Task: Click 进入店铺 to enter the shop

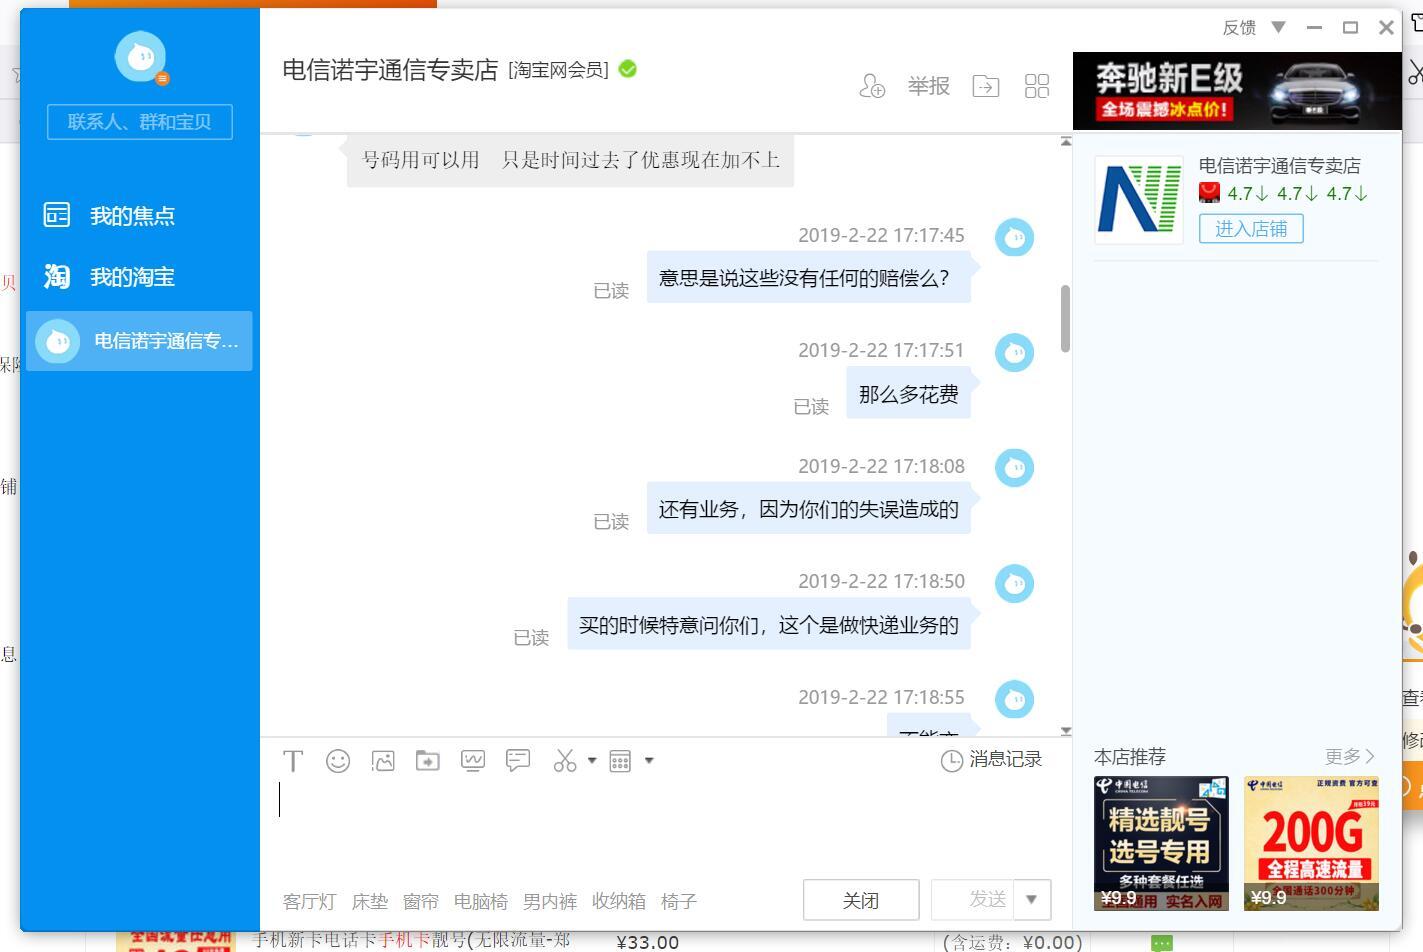Action: 1251,229
